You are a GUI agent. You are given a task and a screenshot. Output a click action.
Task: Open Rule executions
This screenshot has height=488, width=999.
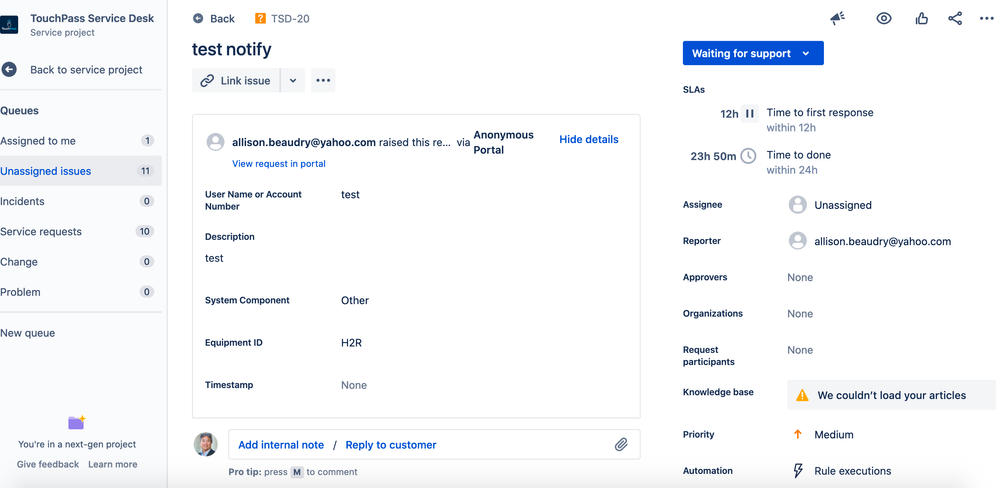click(852, 471)
